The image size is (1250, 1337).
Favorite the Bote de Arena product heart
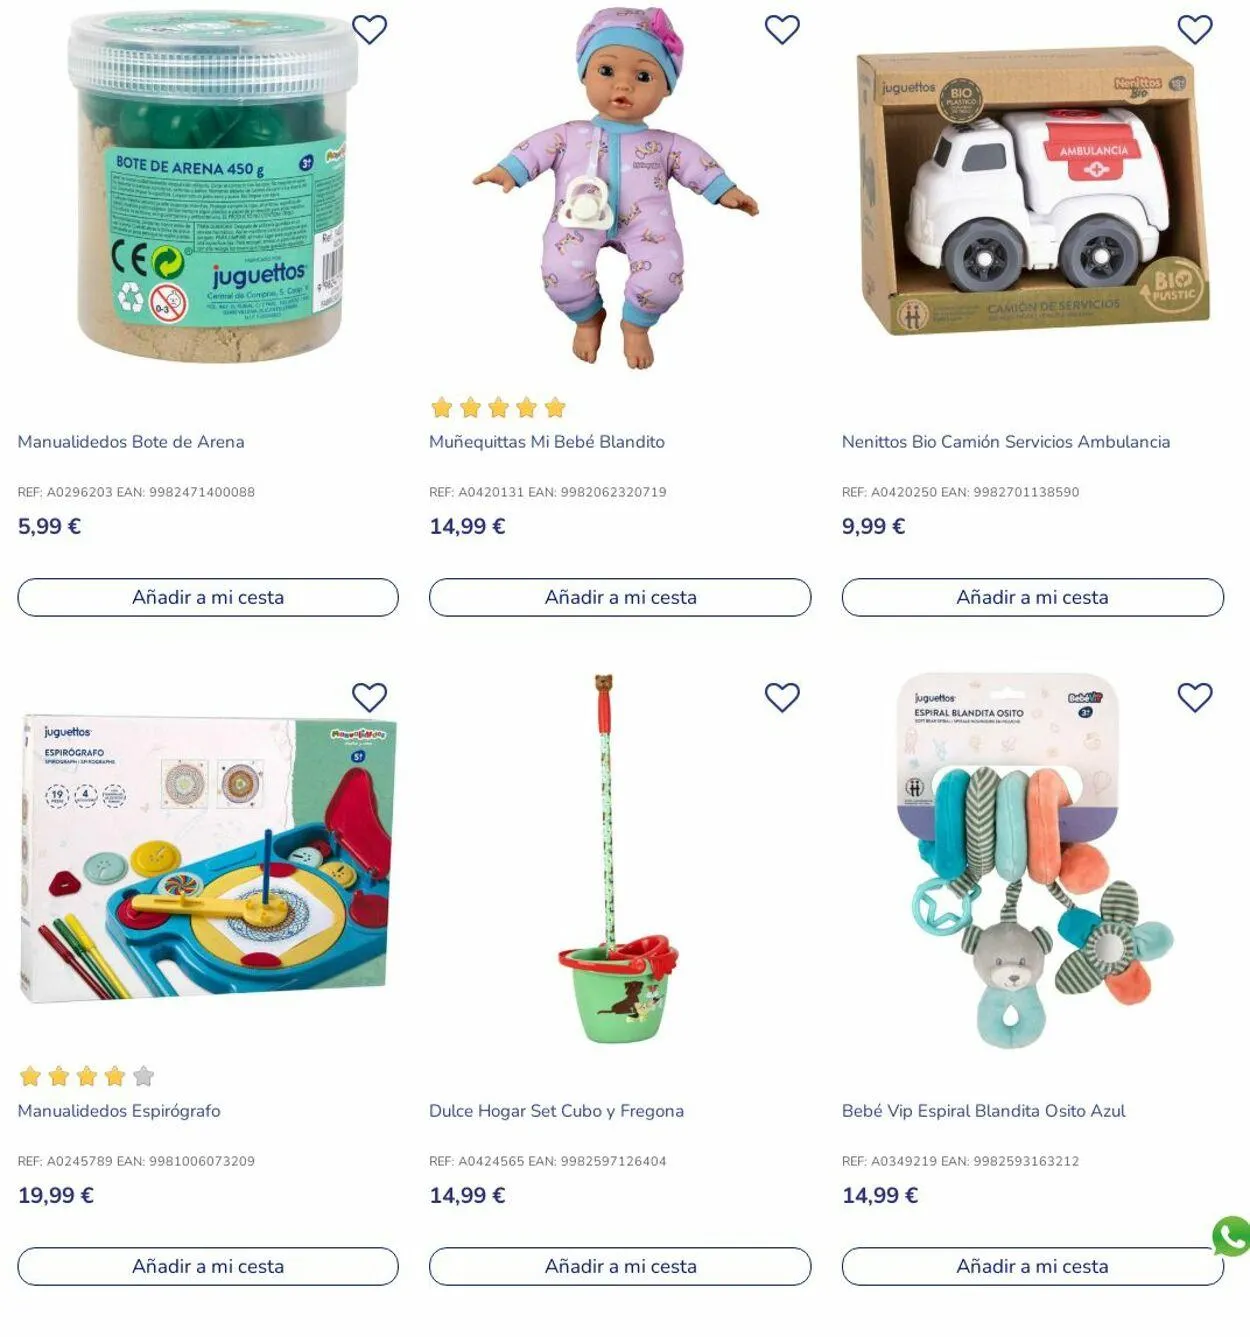pos(369,30)
